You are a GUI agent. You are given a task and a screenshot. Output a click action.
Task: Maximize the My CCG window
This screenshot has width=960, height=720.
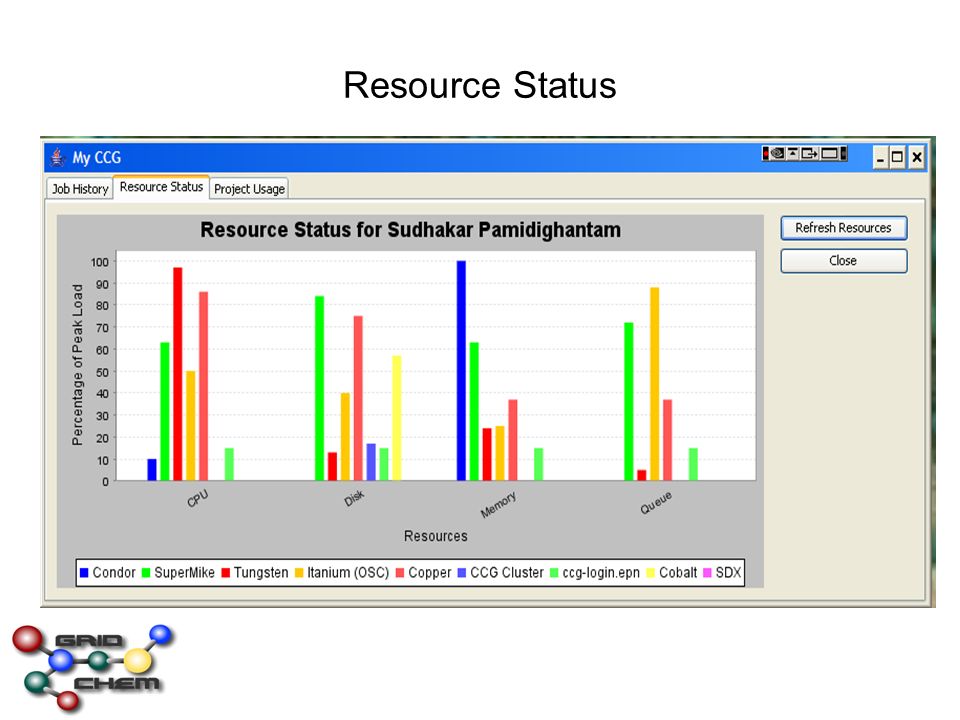click(x=897, y=158)
